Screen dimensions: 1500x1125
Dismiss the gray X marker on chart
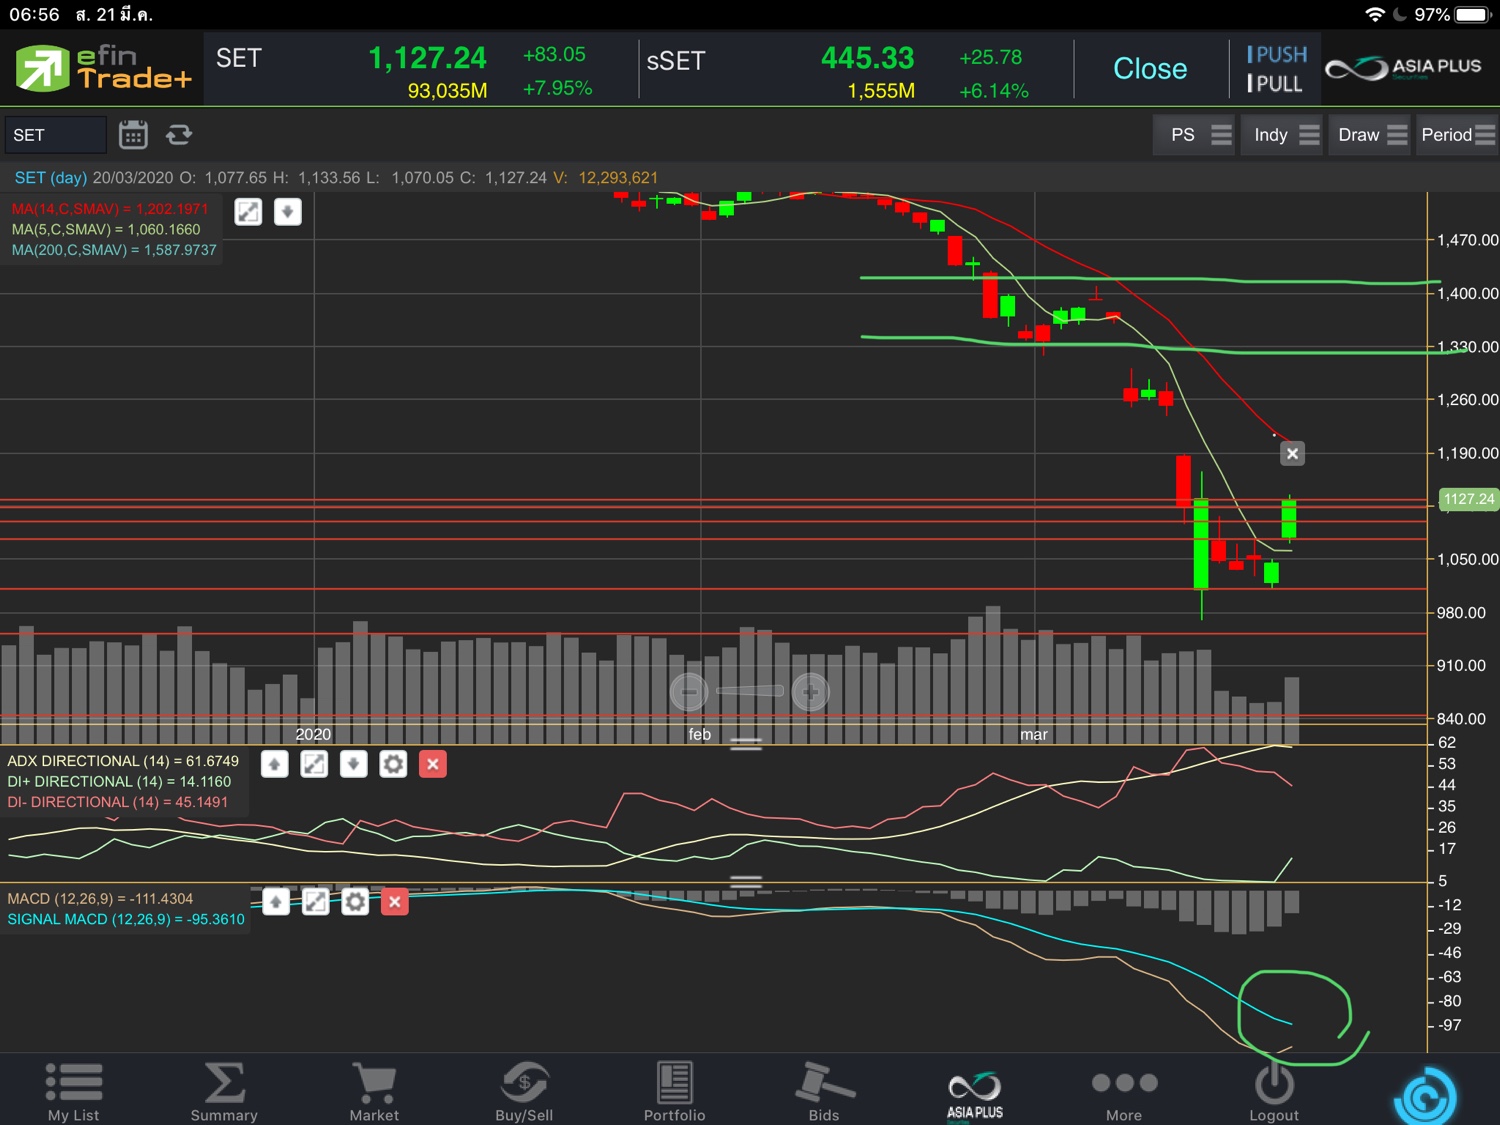tap(1292, 454)
